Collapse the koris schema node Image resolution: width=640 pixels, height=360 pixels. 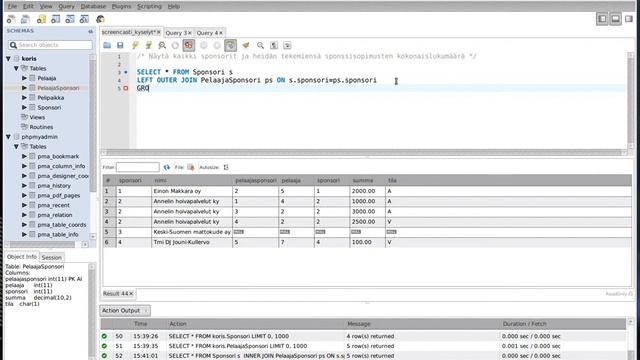click(x=9, y=59)
